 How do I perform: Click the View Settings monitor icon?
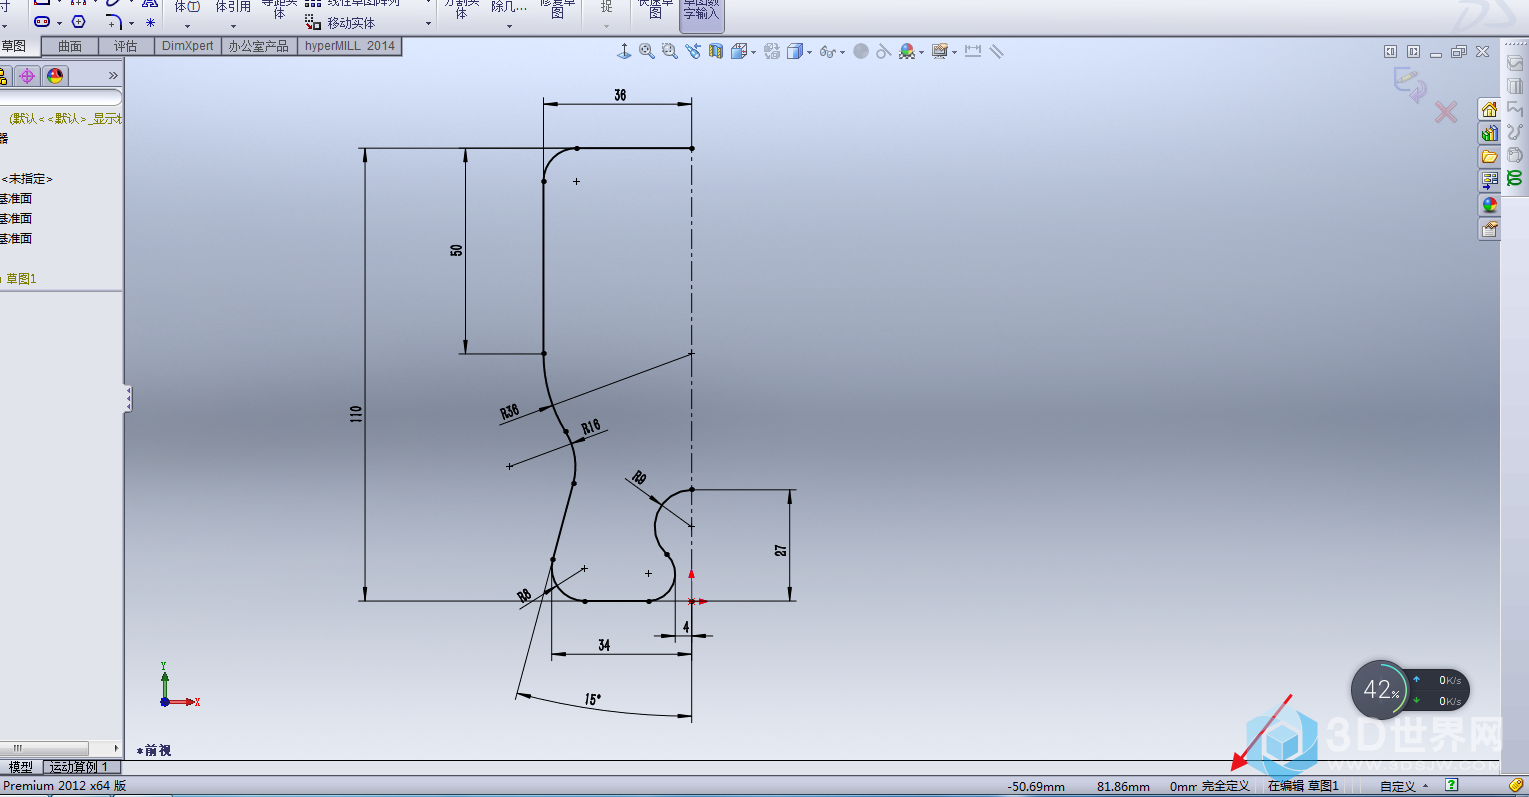[939, 51]
